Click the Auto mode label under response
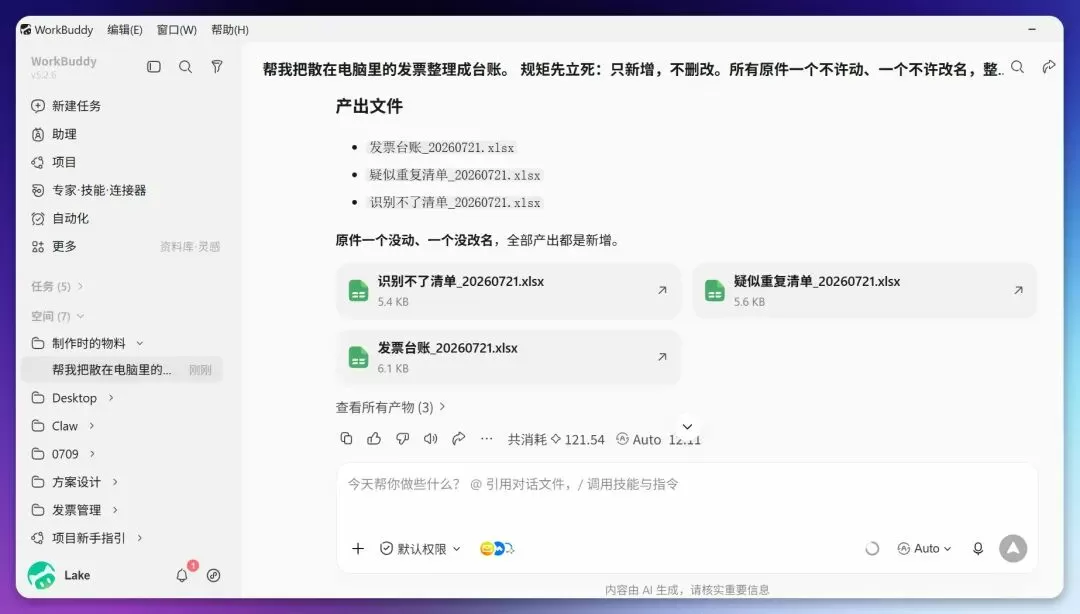1080x614 pixels. pyautogui.click(x=638, y=439)
